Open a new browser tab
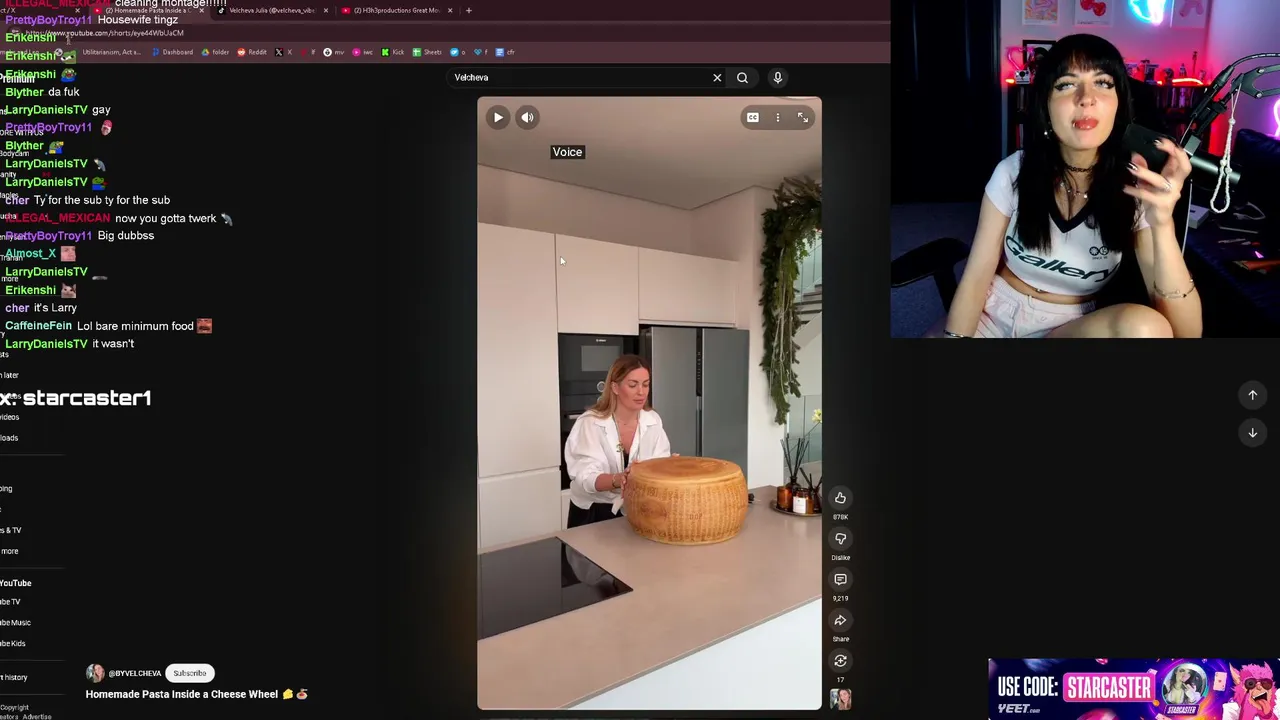 (x=468, y=10)
